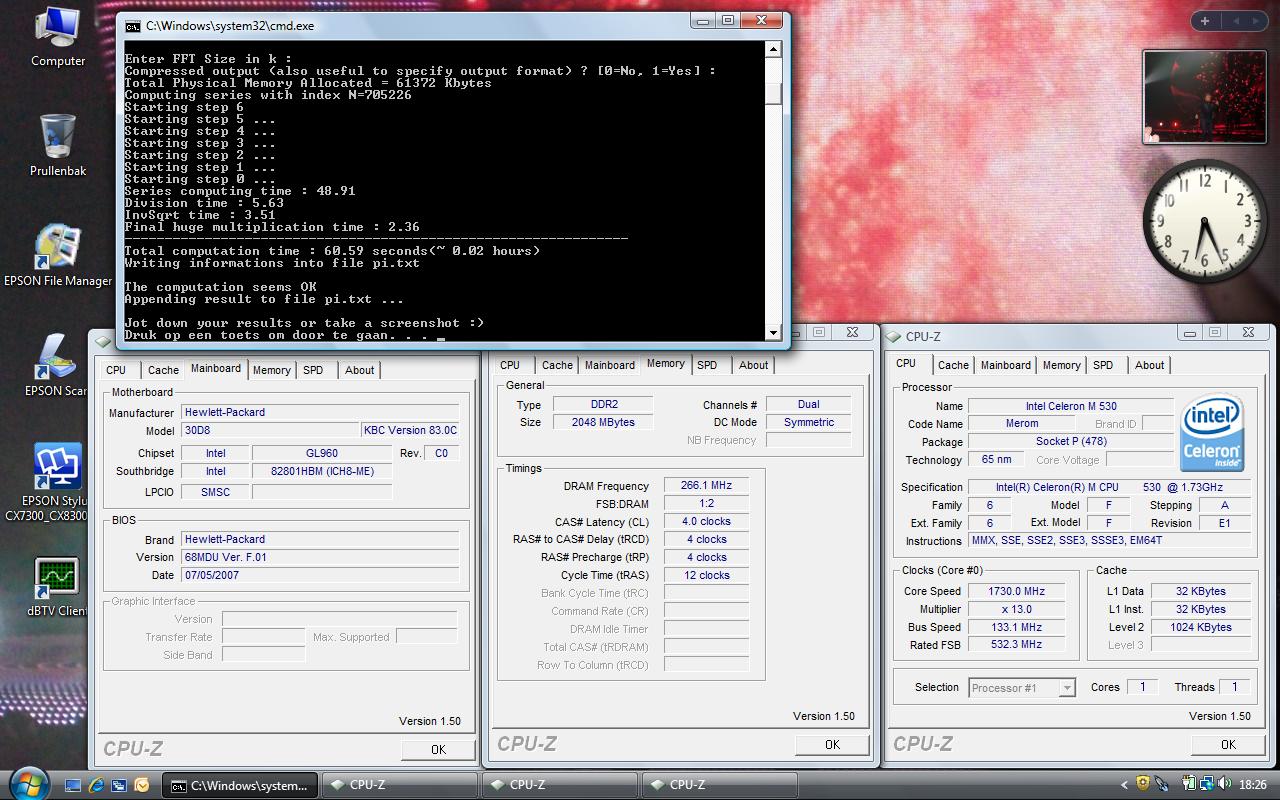Open the Selection Processor #1 dropdown
1280x800 pixels.
click(1022, 688)
